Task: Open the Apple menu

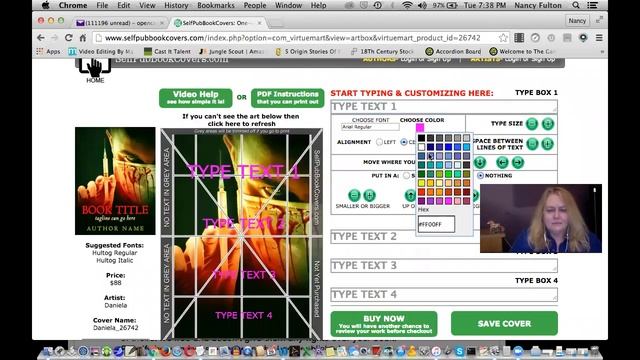Action: click(x=46, y=5)
